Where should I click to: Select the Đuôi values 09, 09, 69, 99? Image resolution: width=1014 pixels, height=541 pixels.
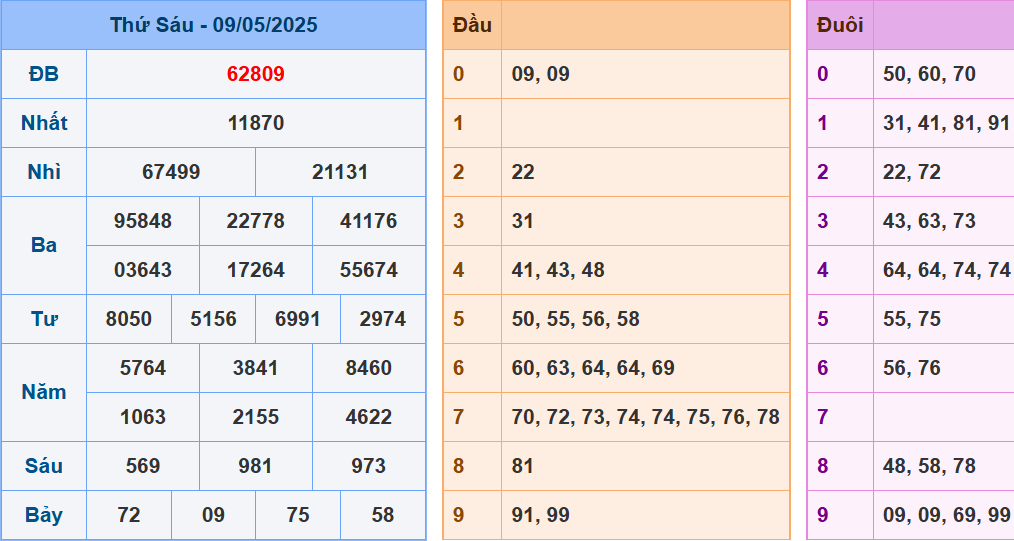pos(947,515)
